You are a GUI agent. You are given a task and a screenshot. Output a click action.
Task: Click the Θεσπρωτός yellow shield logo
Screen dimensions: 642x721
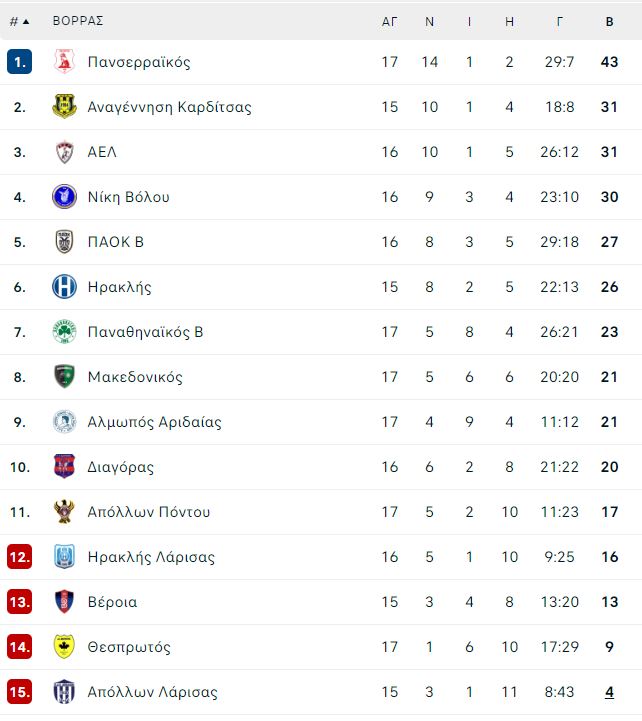[x=64, y=647]
